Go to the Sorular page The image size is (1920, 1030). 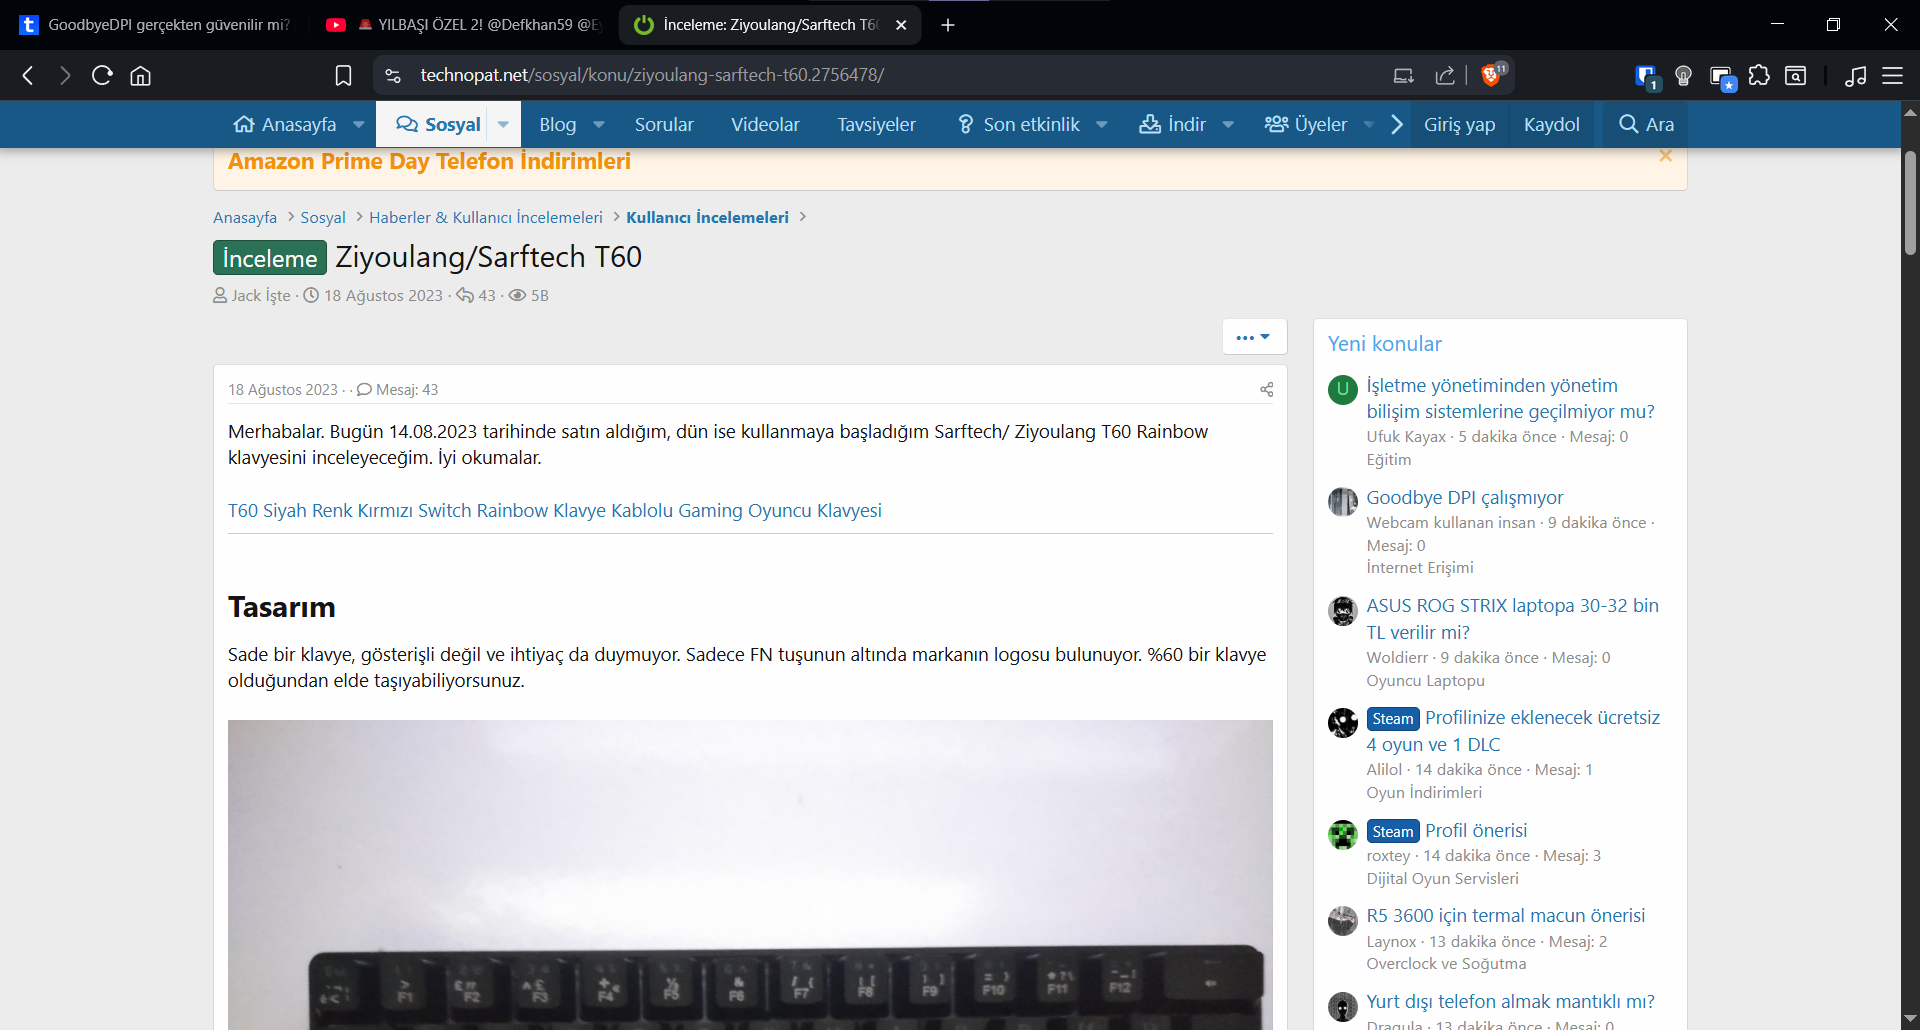pyautogui.click(x=664, y=124)
